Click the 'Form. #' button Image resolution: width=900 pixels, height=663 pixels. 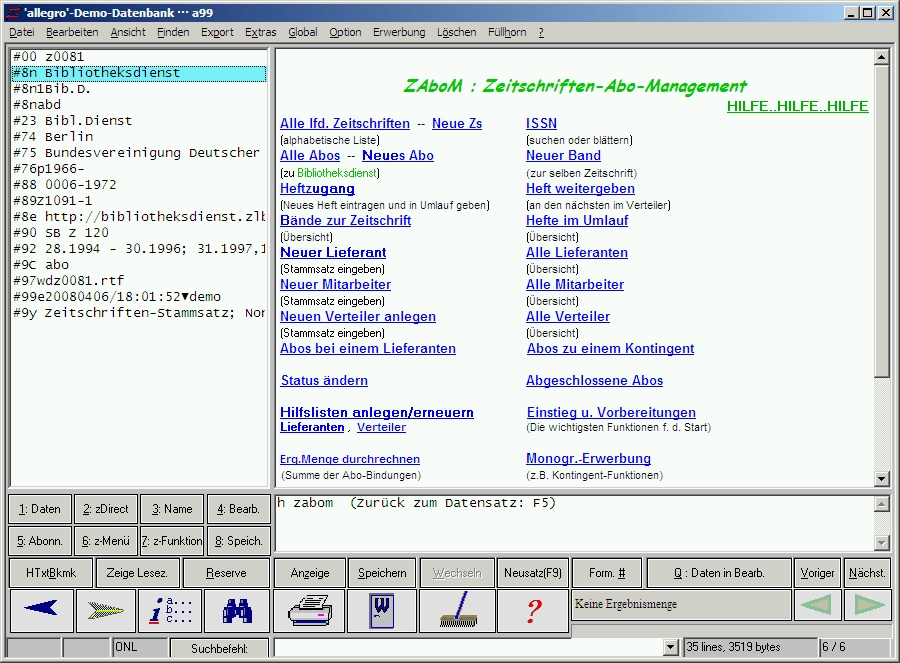[x=607, y=573]
